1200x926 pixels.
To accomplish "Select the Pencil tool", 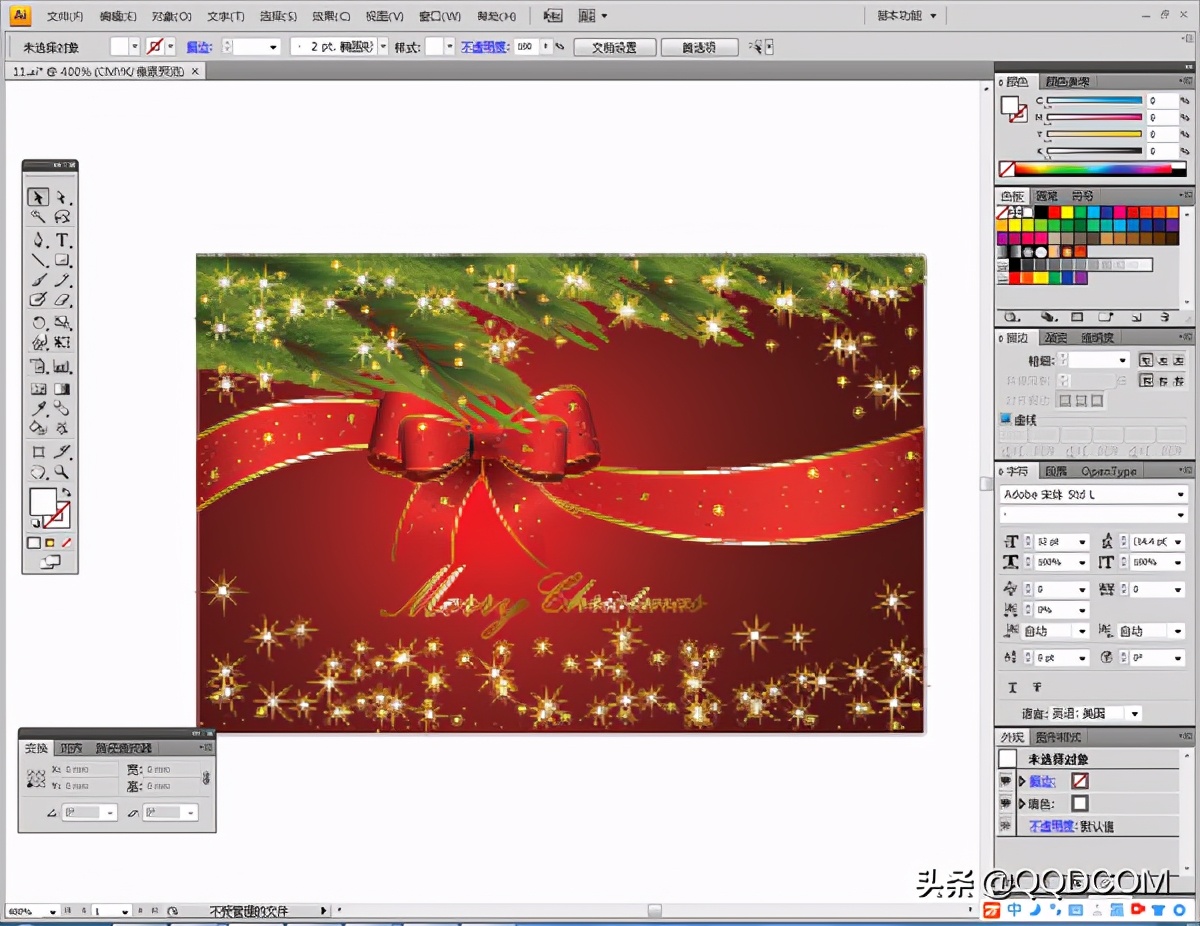I will (x=62, y=280).
